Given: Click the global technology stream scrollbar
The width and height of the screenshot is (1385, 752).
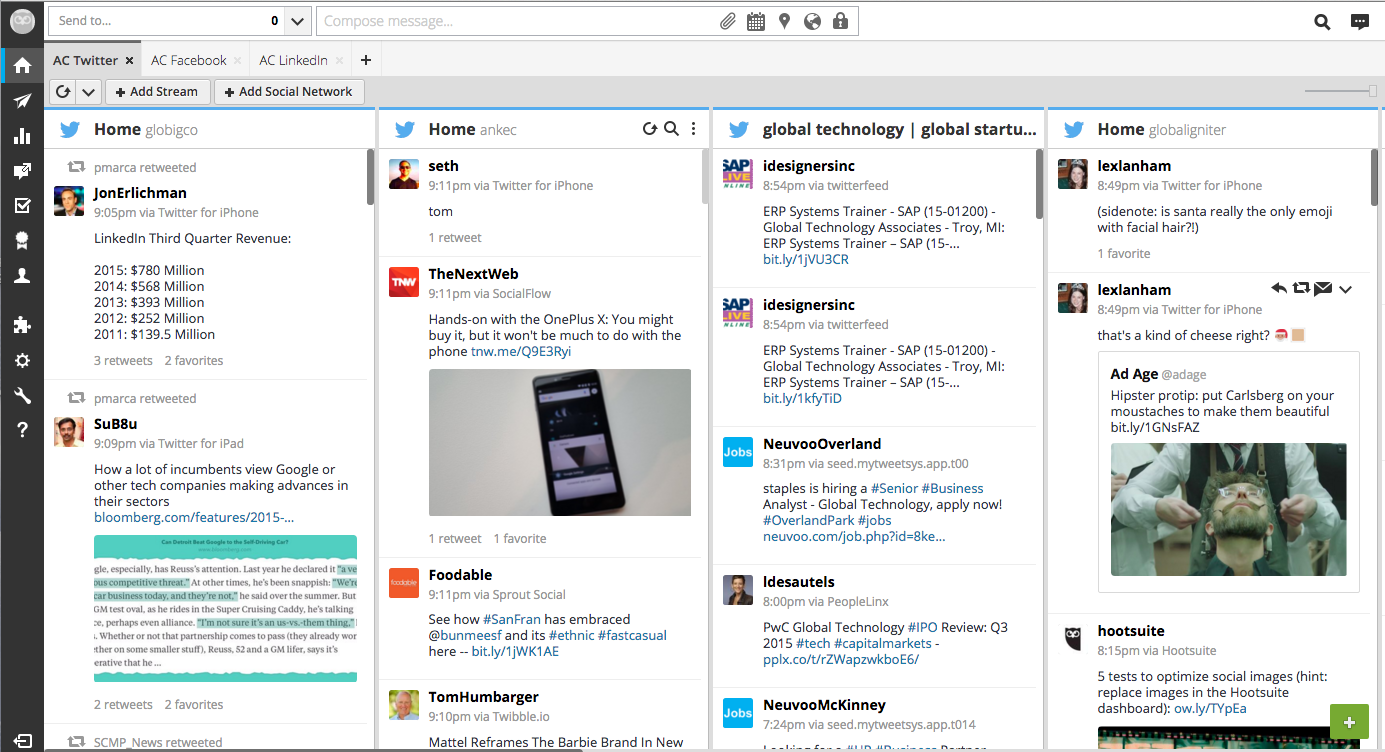Looking at the screenshot, I should (1039, 184).
